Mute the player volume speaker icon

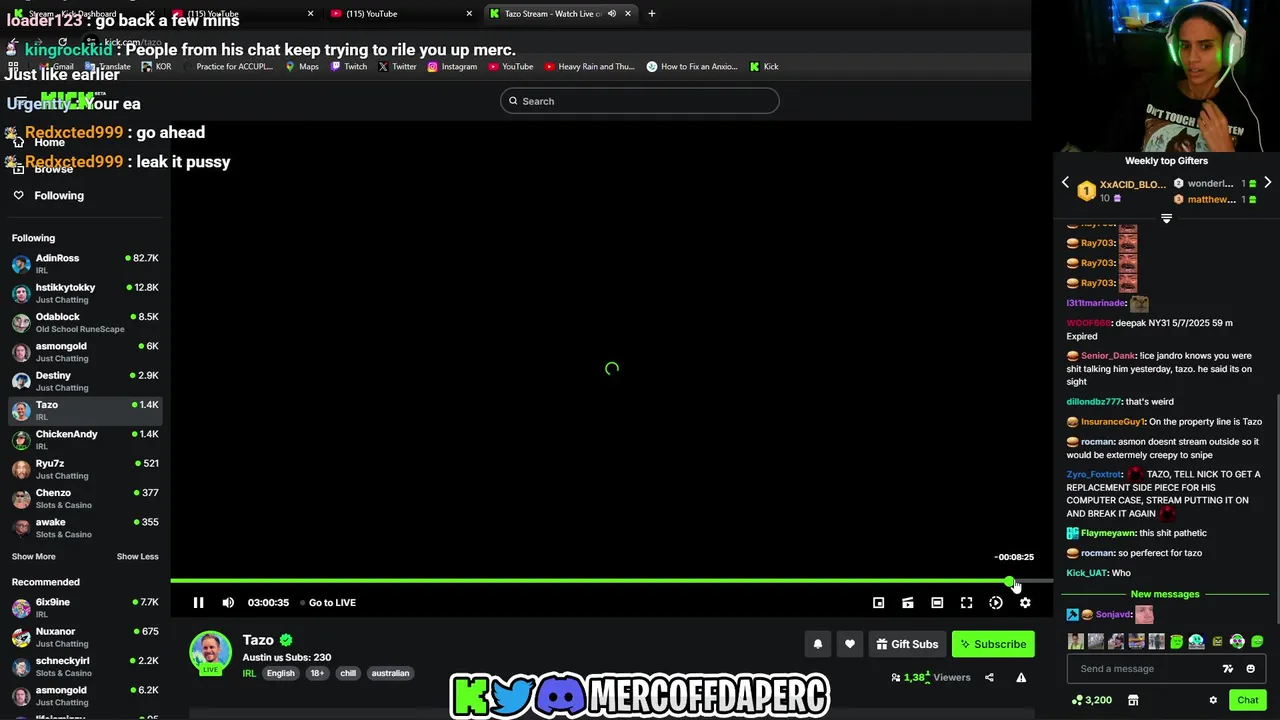[228, 602]
